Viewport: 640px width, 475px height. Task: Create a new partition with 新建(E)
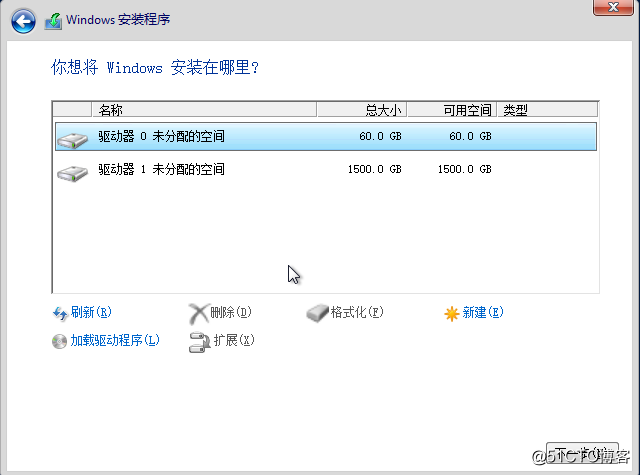(x=483, y=312)
